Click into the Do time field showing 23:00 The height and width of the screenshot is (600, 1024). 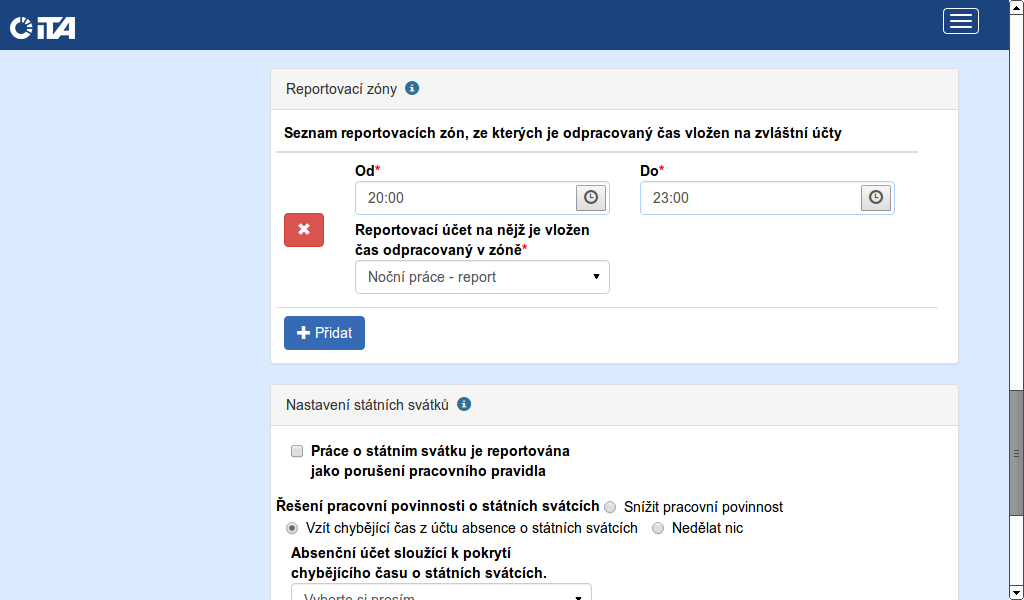(x=750, y=198)
